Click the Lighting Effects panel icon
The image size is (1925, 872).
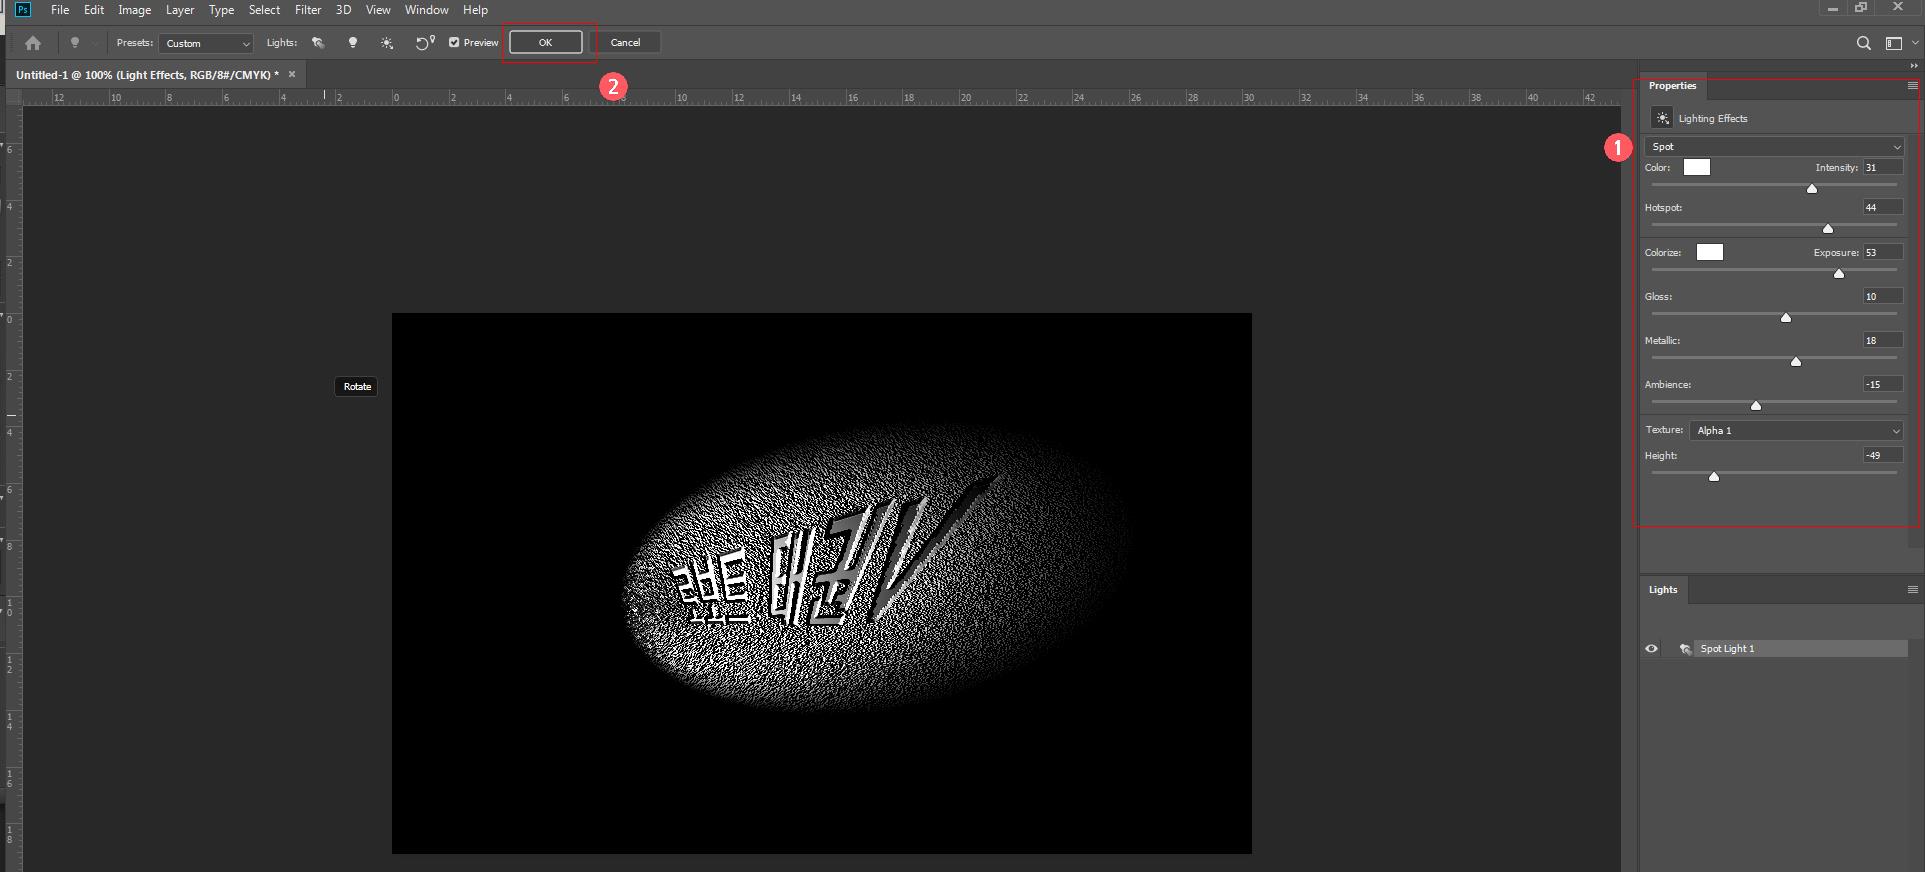point(1662,118)
